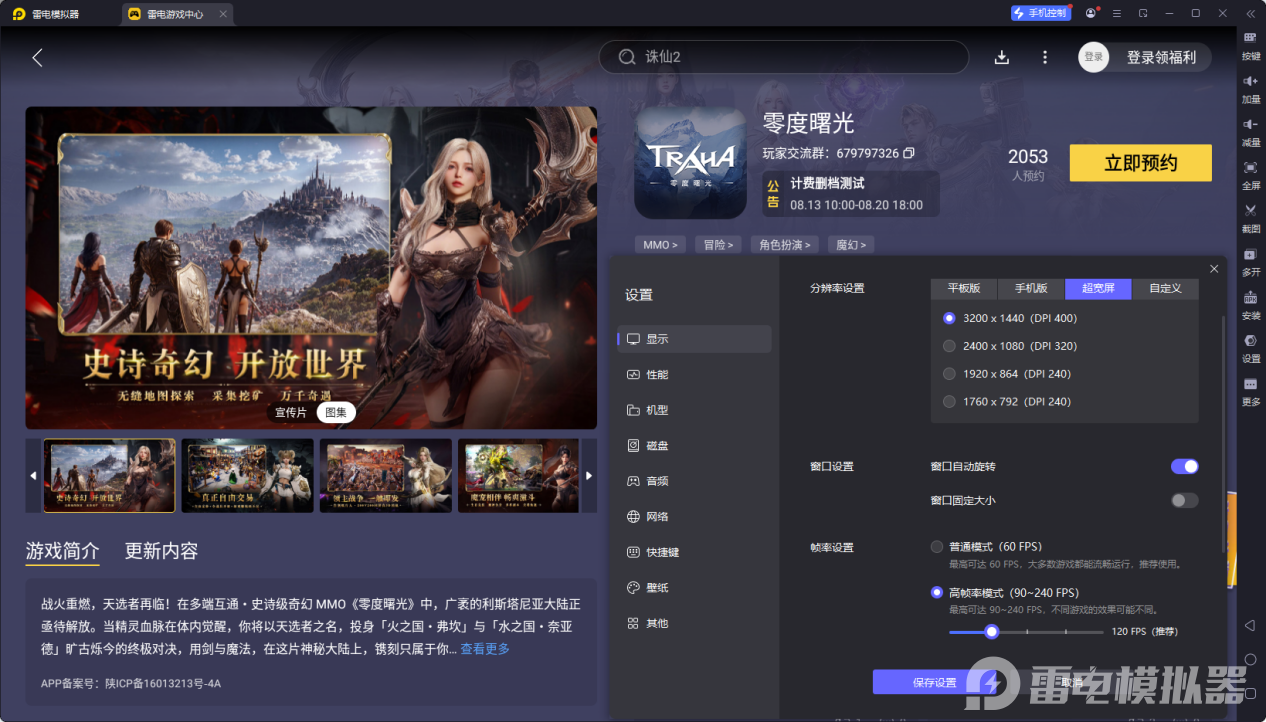Switch to 平板版 resolution tab
1266x722 pixels.
(964, 288)
